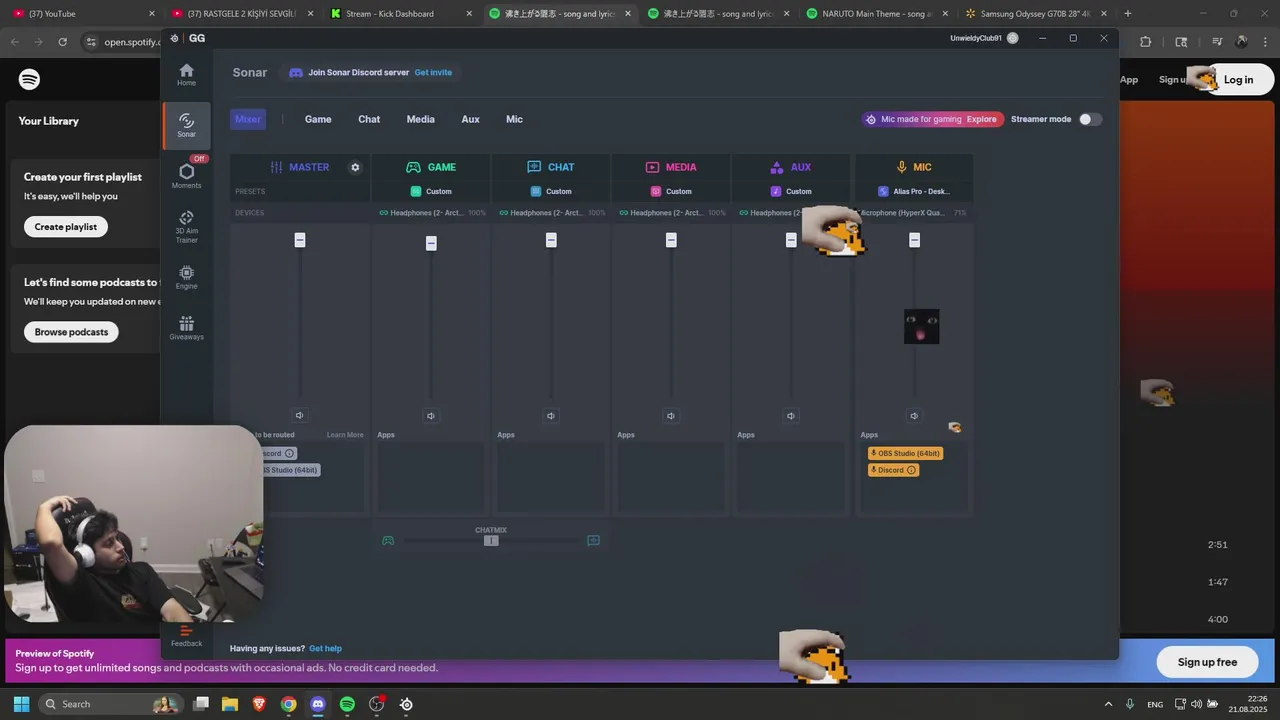This screenshot has width=1280, height=720.
Task: Open the Media preset Custom dropdown
Action: point(671,191)
